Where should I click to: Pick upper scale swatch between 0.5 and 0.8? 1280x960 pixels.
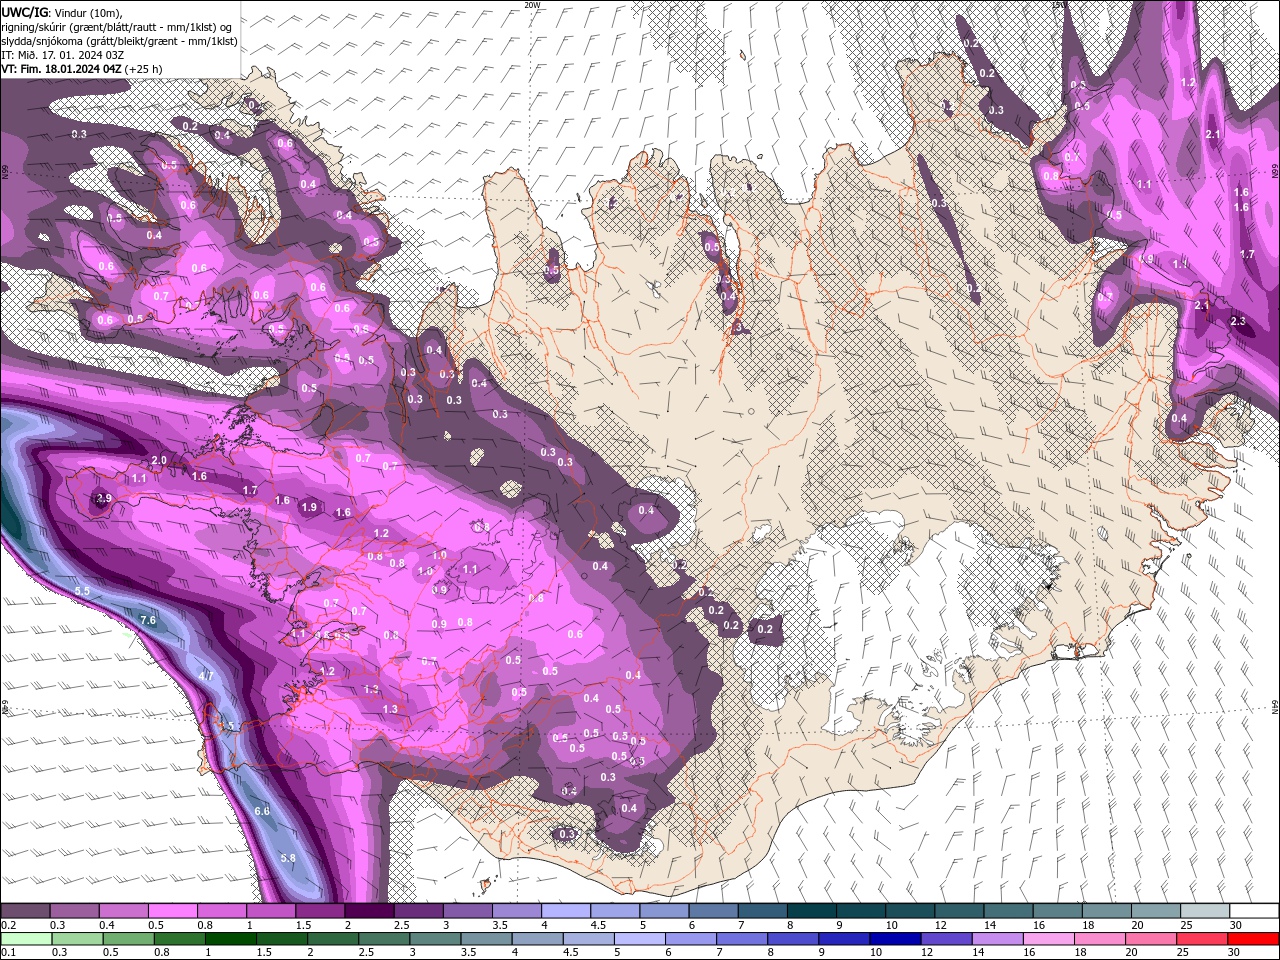172,911
